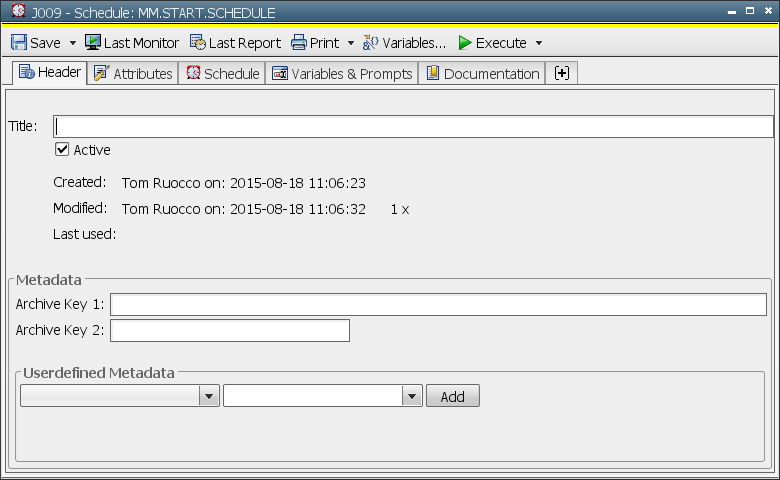Open first Userdefined Metadata combo box
This screenshot has height=480, width=780.
[119, 396]
